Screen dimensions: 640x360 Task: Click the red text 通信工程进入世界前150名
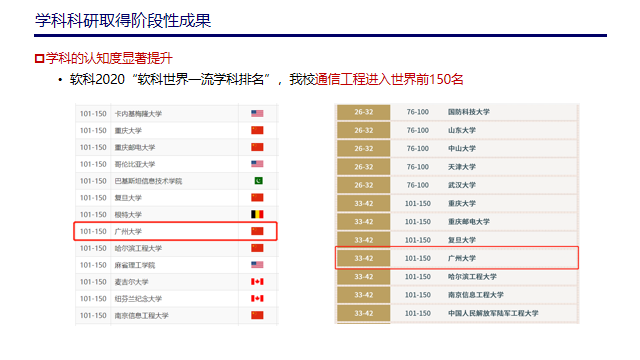click(389, 79)
